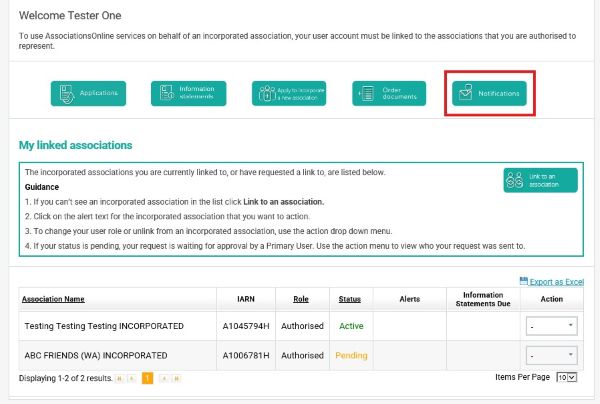Open Action dropdown for Testing Testing Testing INCORPORATED
Image resolution: width=600 pixels, height=404 pixels.
click(551, 326)
